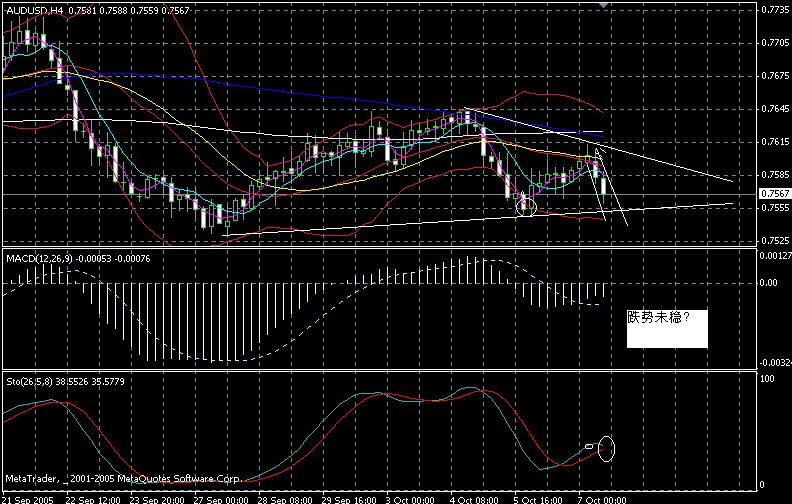Click time axis label 22 Sep 12:00
Image resolution: width=792 pixels, height=504 pixels.
point(93,500)
